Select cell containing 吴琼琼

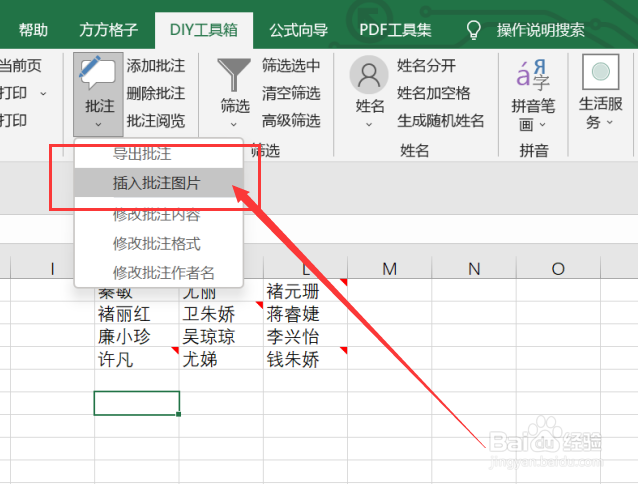click(221, 336)
